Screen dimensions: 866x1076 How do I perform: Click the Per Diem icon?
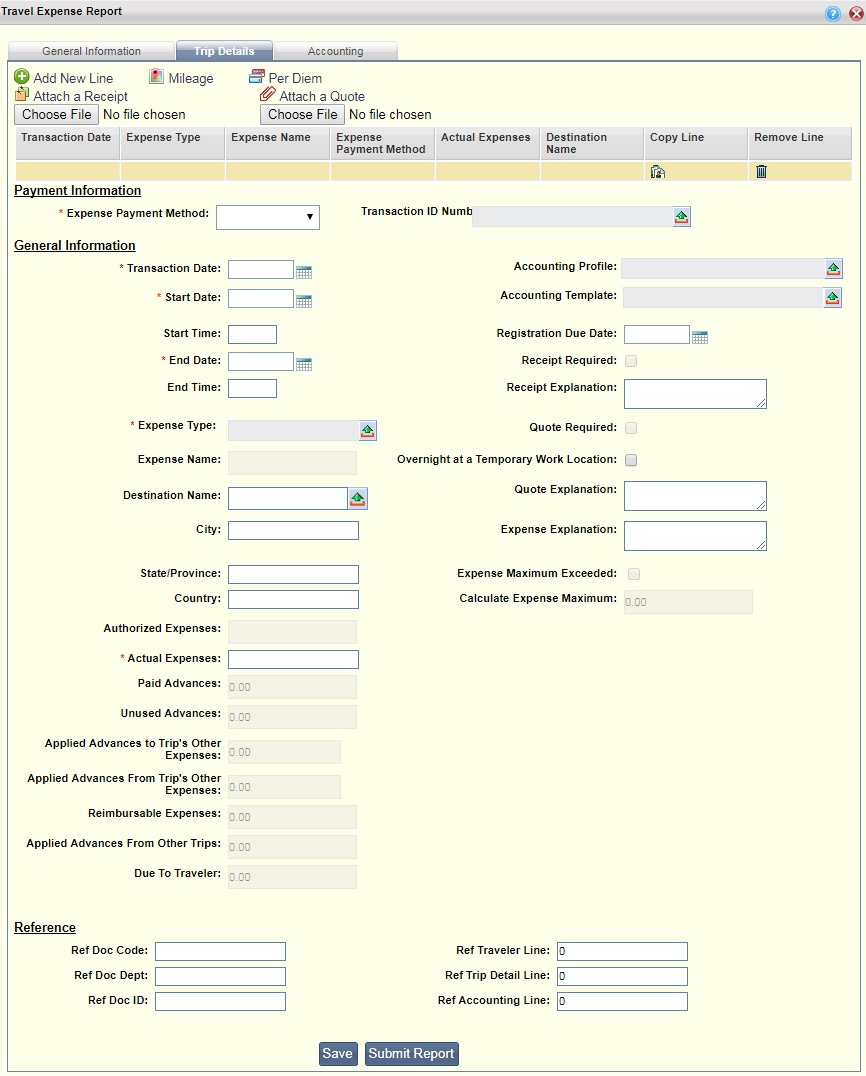coord(257,76)
